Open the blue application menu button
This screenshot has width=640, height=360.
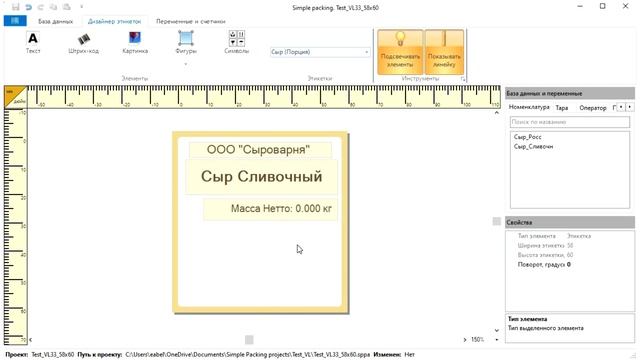coord(15,21)
